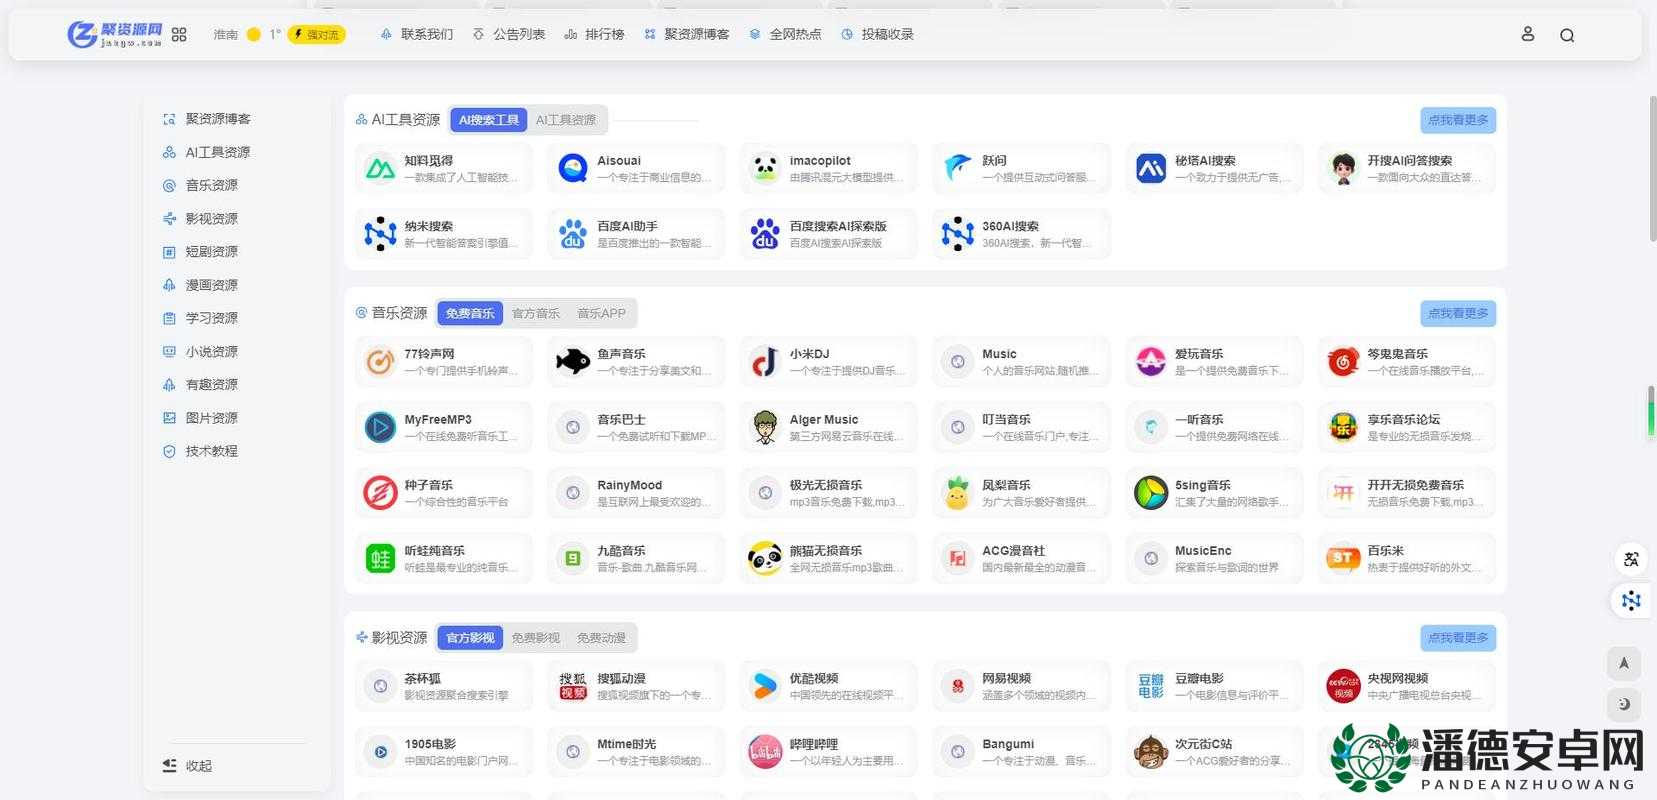The width and height of the screenshot is (1657, 800).
Task: Open 聚资源博客 in the top navigation bar
Action: [686, 34]
